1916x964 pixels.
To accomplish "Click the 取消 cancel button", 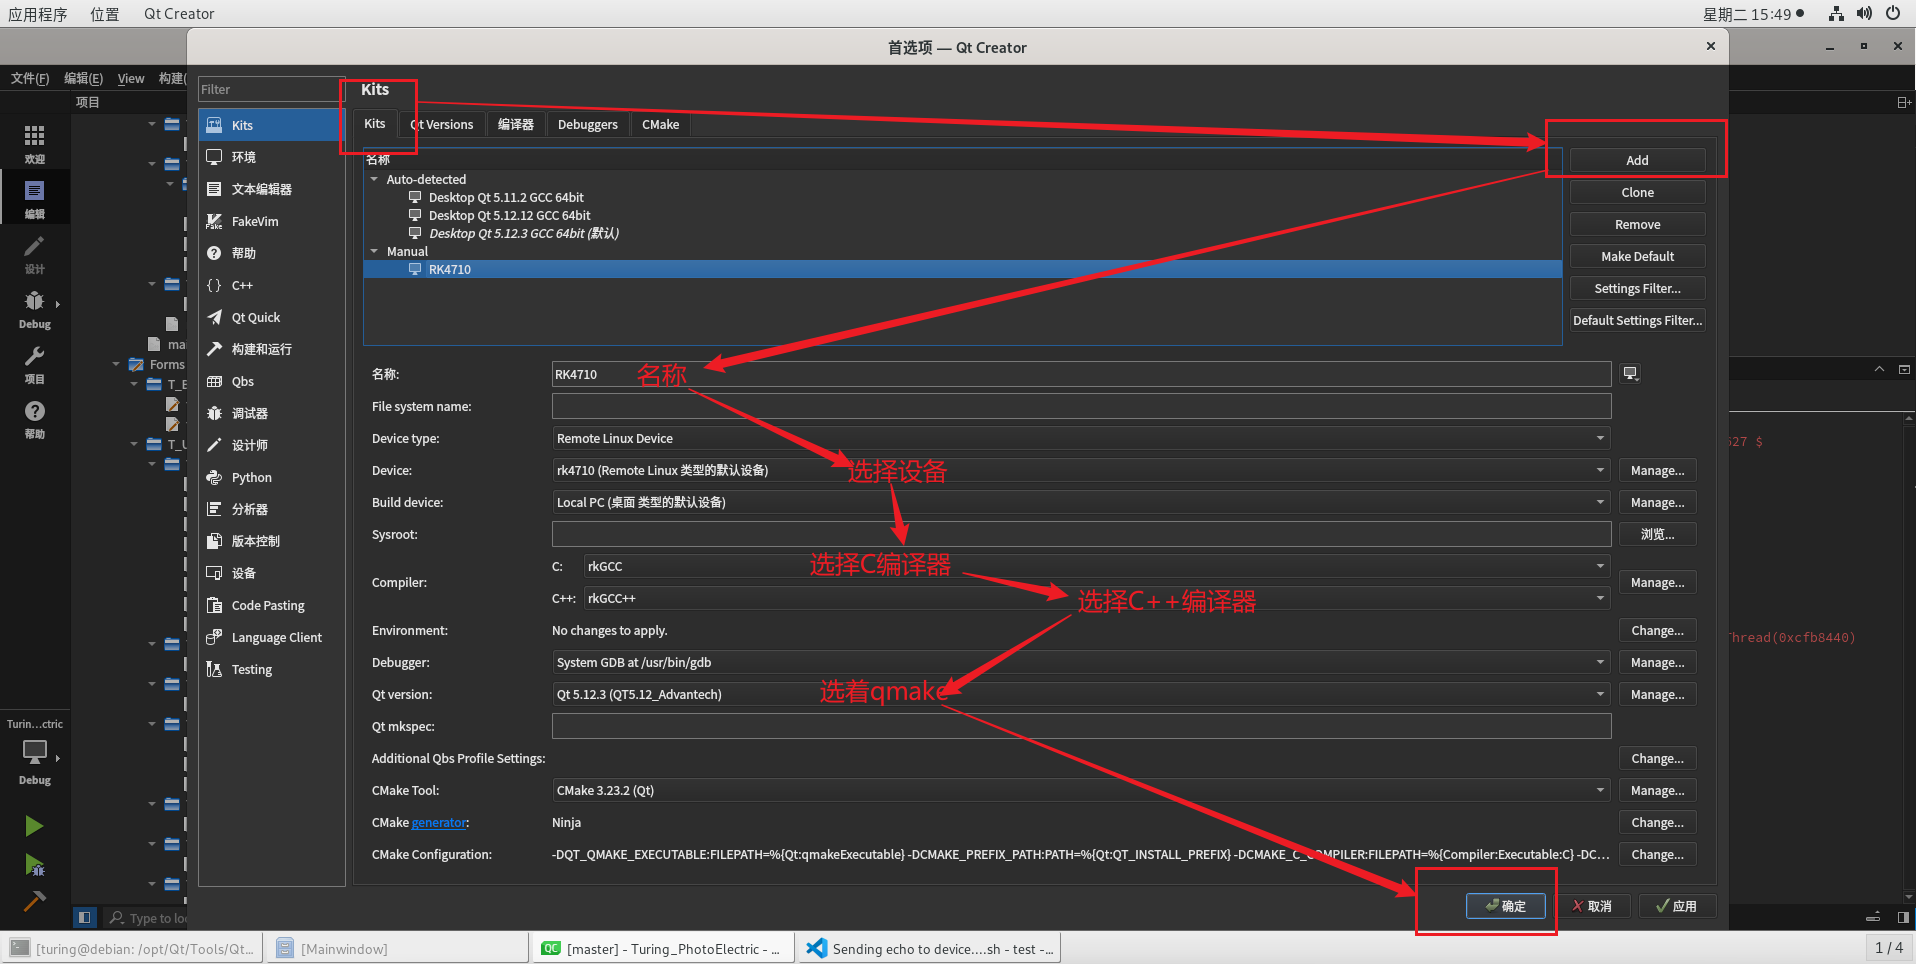I will click(1592, 906).
